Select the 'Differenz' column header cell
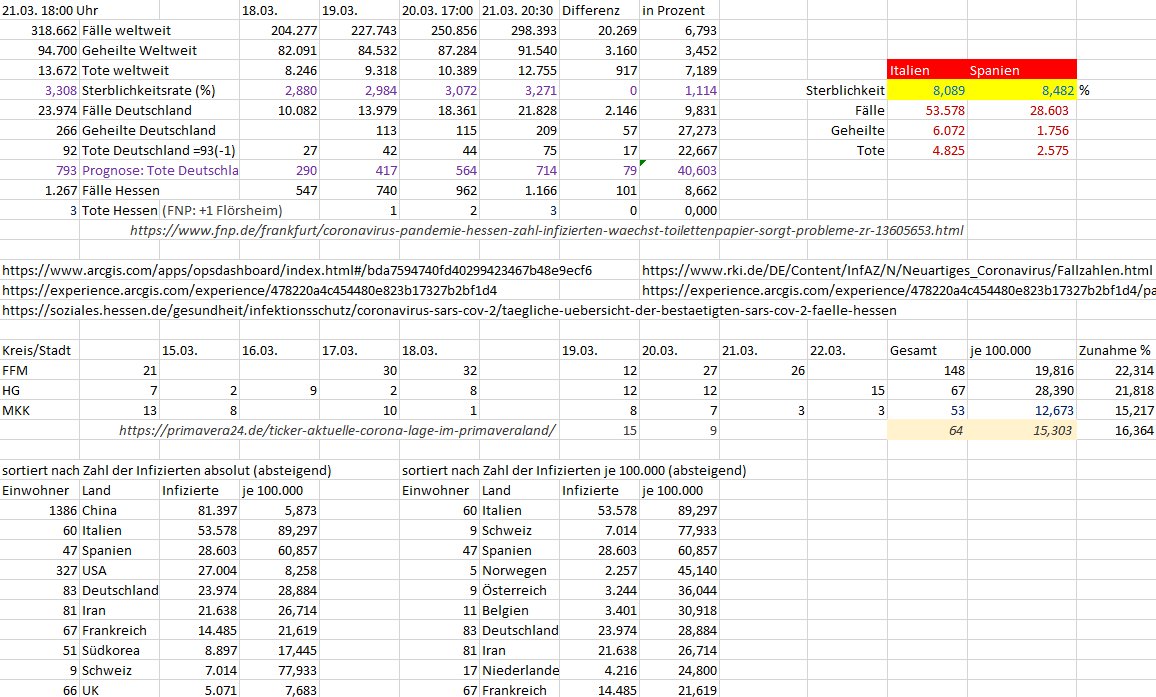The image size is (1156, 697). [599, 11]
